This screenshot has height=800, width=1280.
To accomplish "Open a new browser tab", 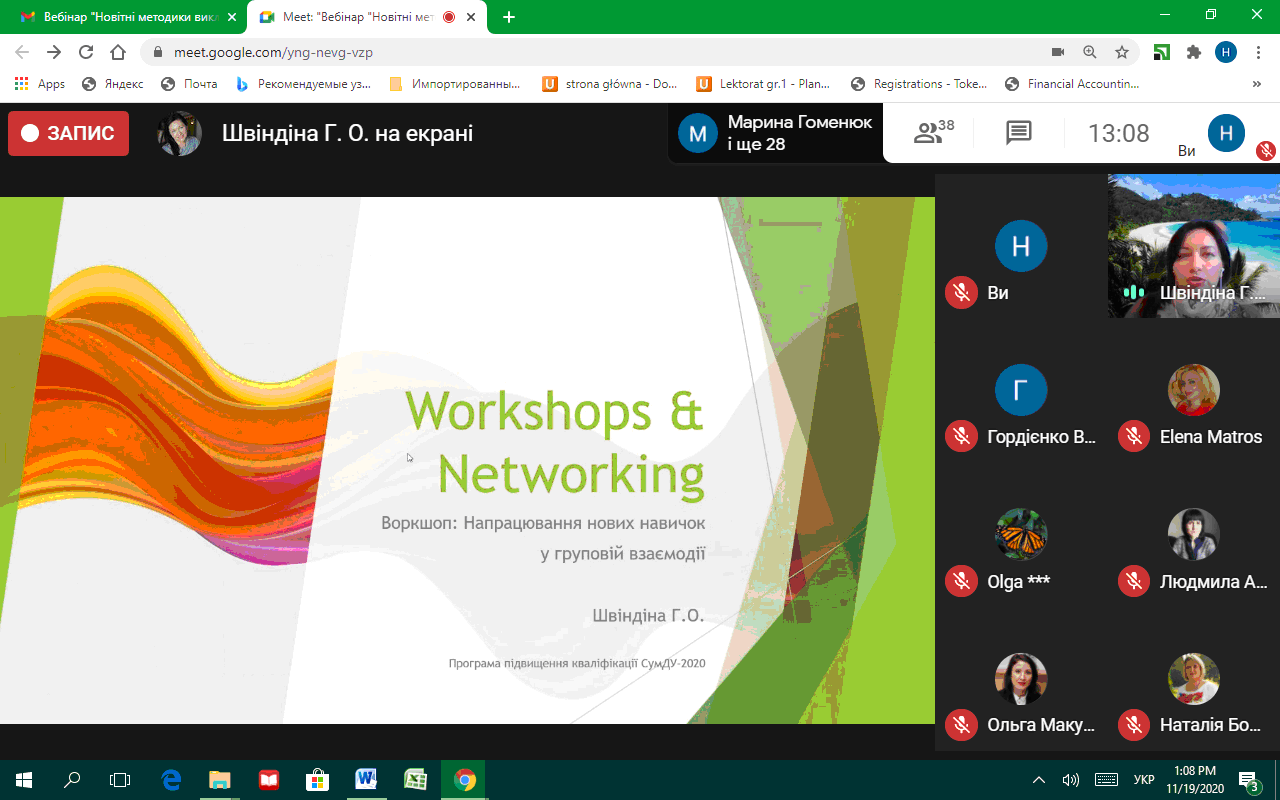I will [x=509, y=17].
